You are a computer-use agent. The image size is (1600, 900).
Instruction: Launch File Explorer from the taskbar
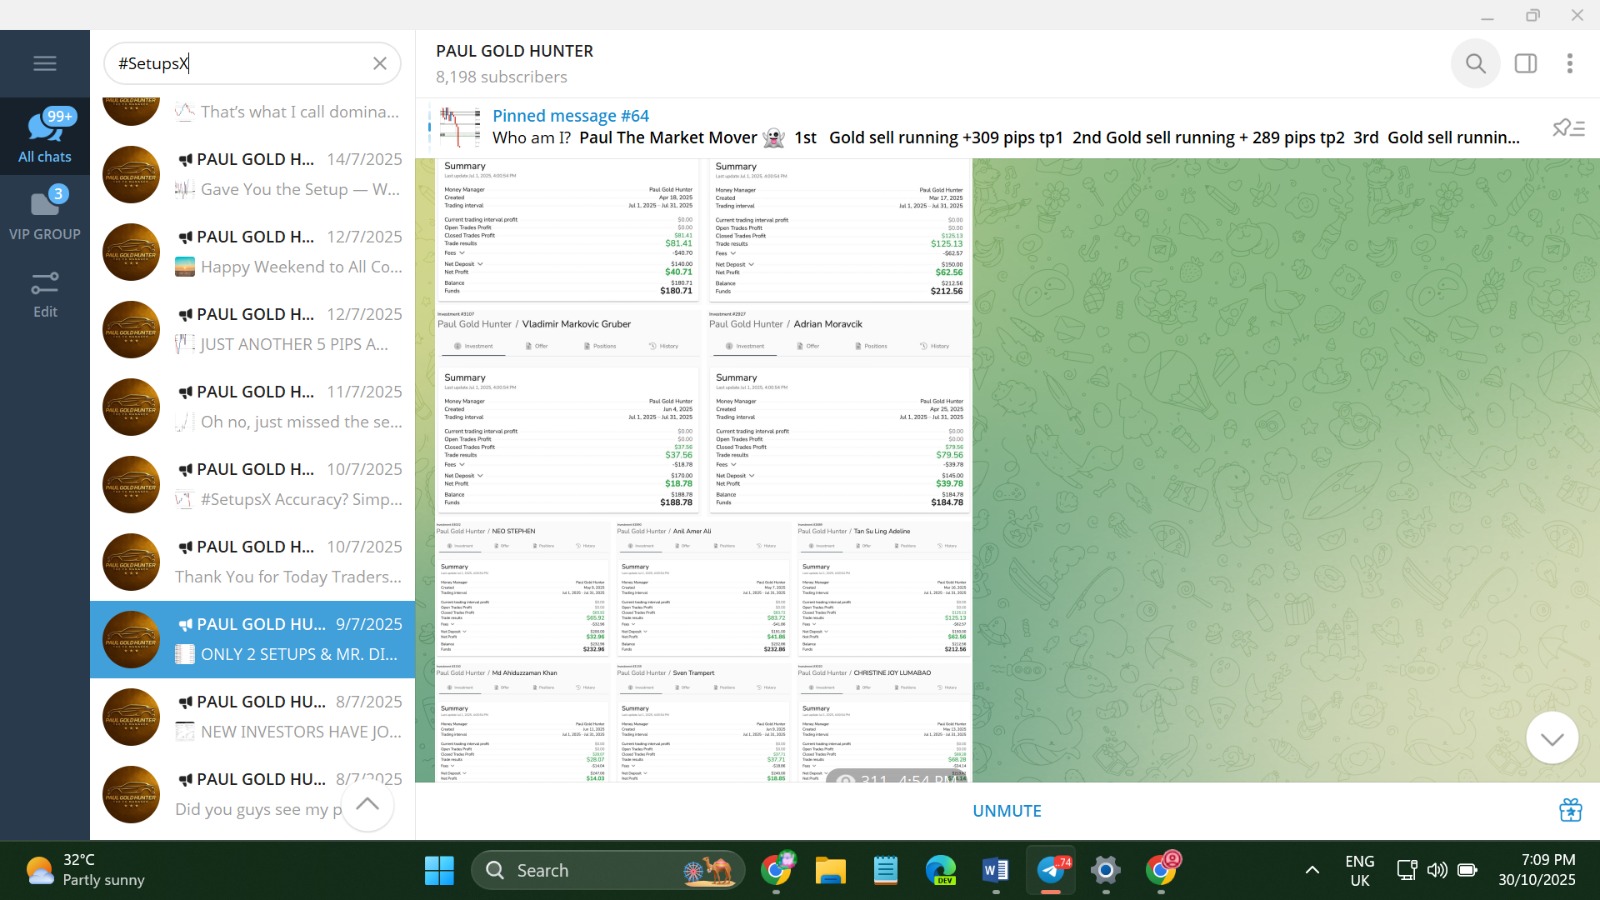(x=830, y=870)
